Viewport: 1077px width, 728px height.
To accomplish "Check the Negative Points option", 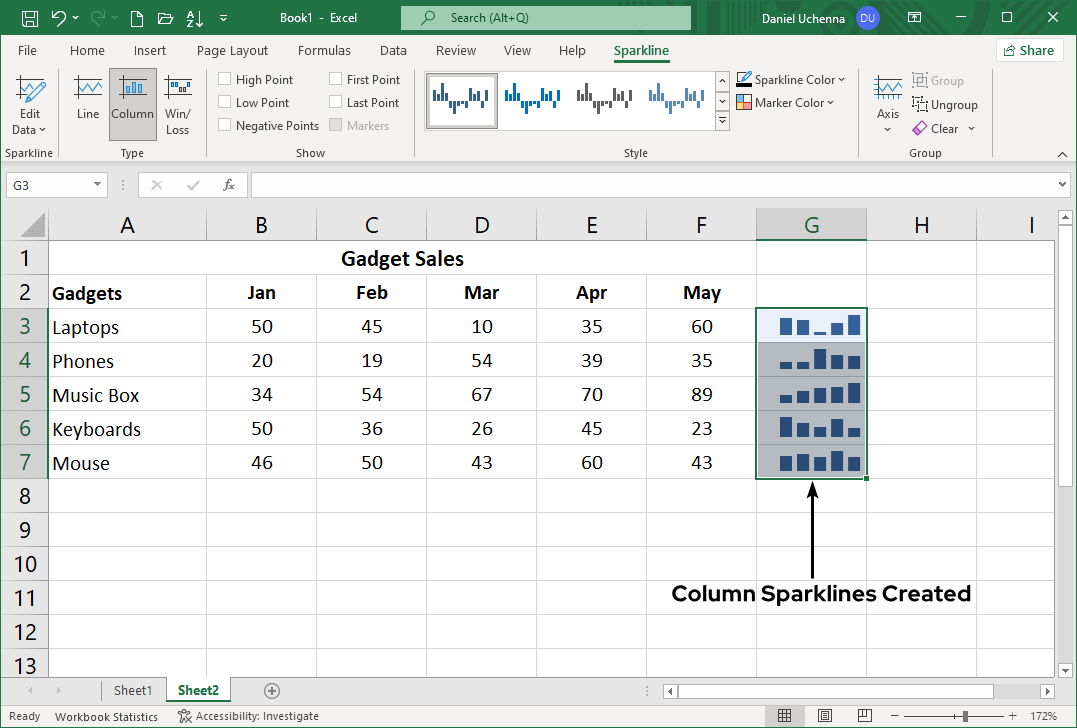I will pyautogui.click(x=223, y=125).
